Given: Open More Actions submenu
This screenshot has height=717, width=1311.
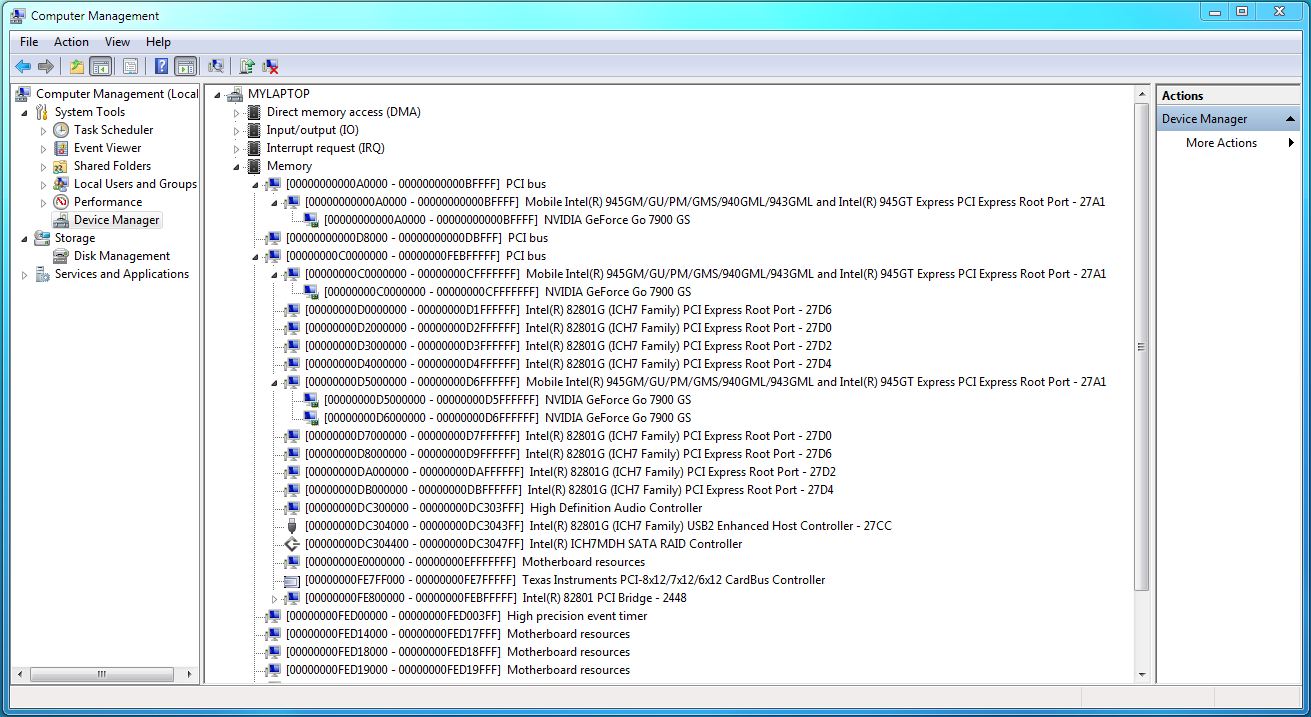Looking at the screenshot, I should tap(1221, 143).
